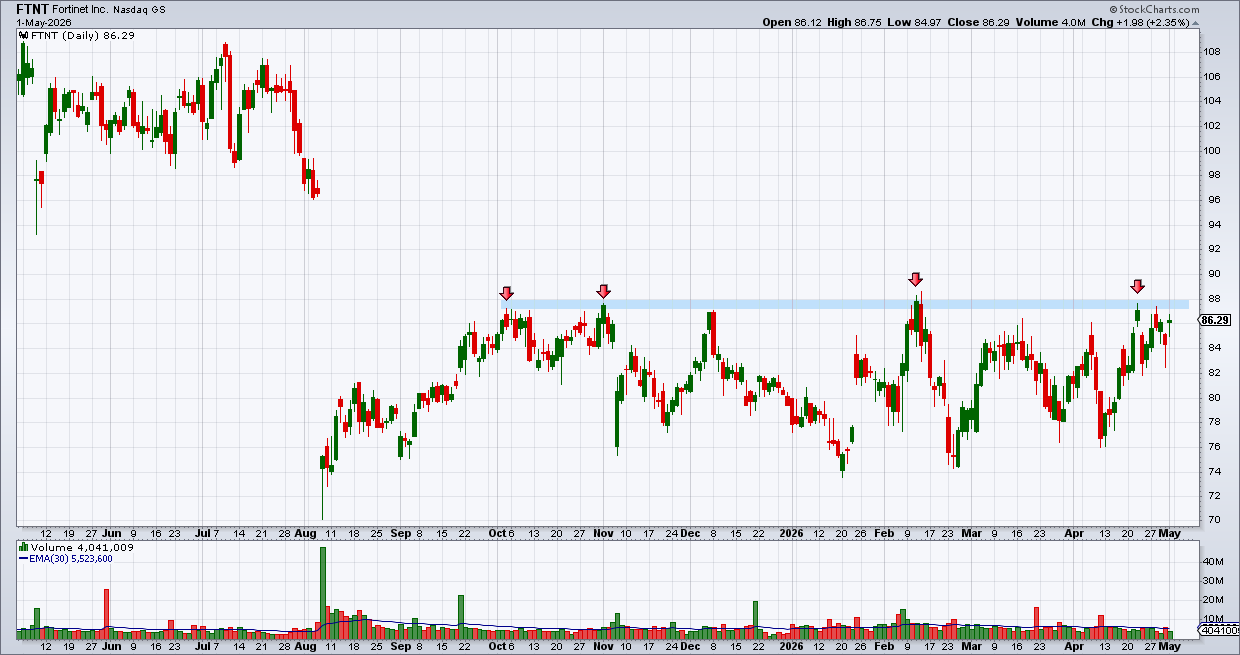The height and width of the screenshot is (655, 1240).
Task: Click the 10M volume axis label
Action: point(1213,619)
